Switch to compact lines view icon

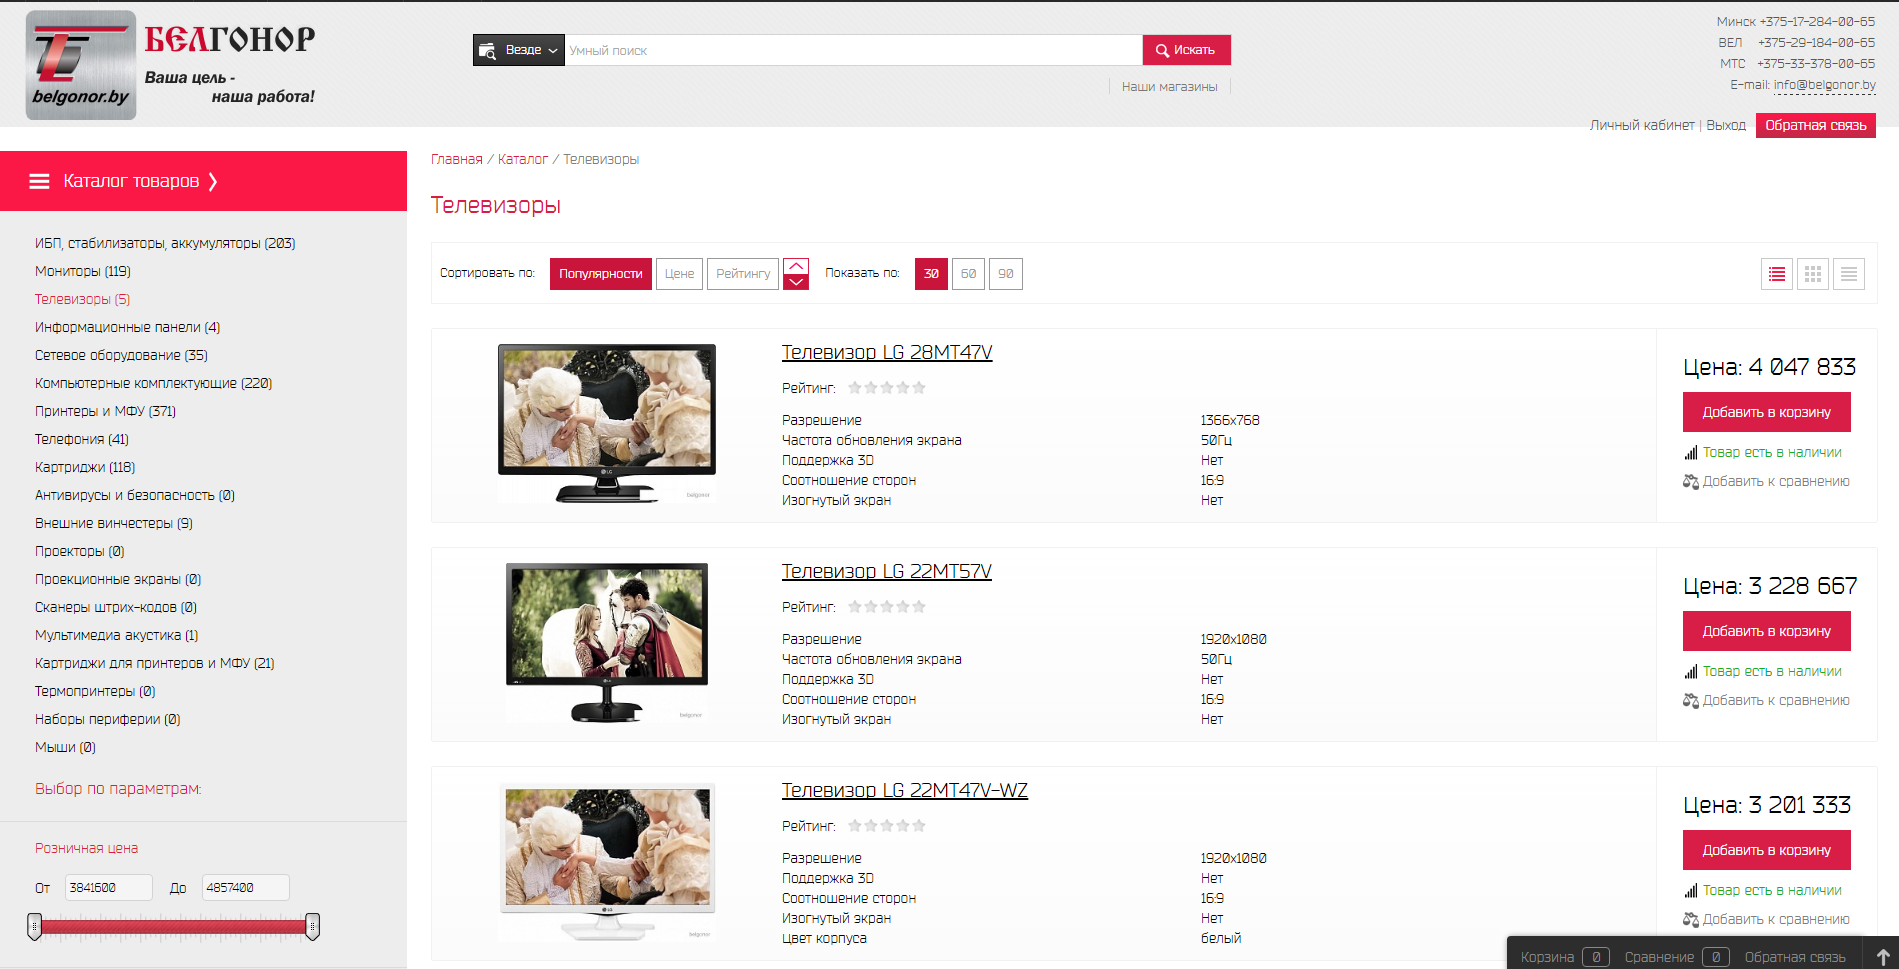pyautogui.click(x=1849, y=274)
